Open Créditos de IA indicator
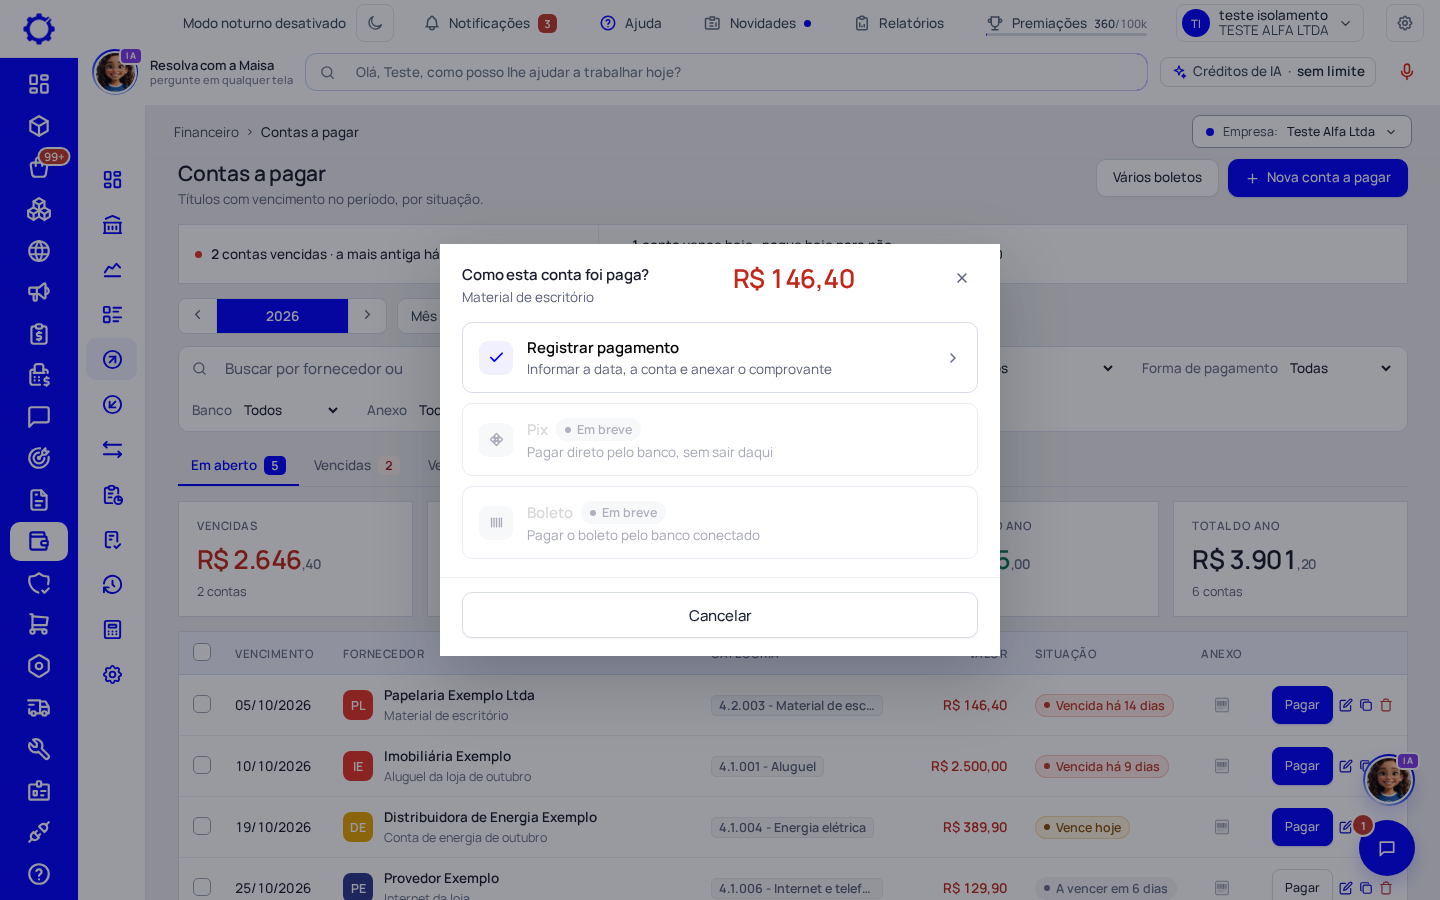This screenshot has width=1440, height=900. 1268,72
